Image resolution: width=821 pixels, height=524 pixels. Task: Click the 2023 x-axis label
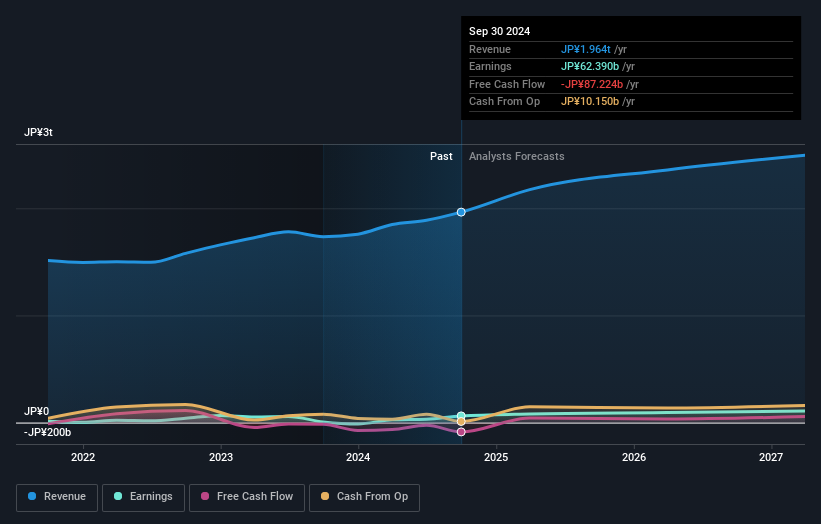(x=220, y=457)
